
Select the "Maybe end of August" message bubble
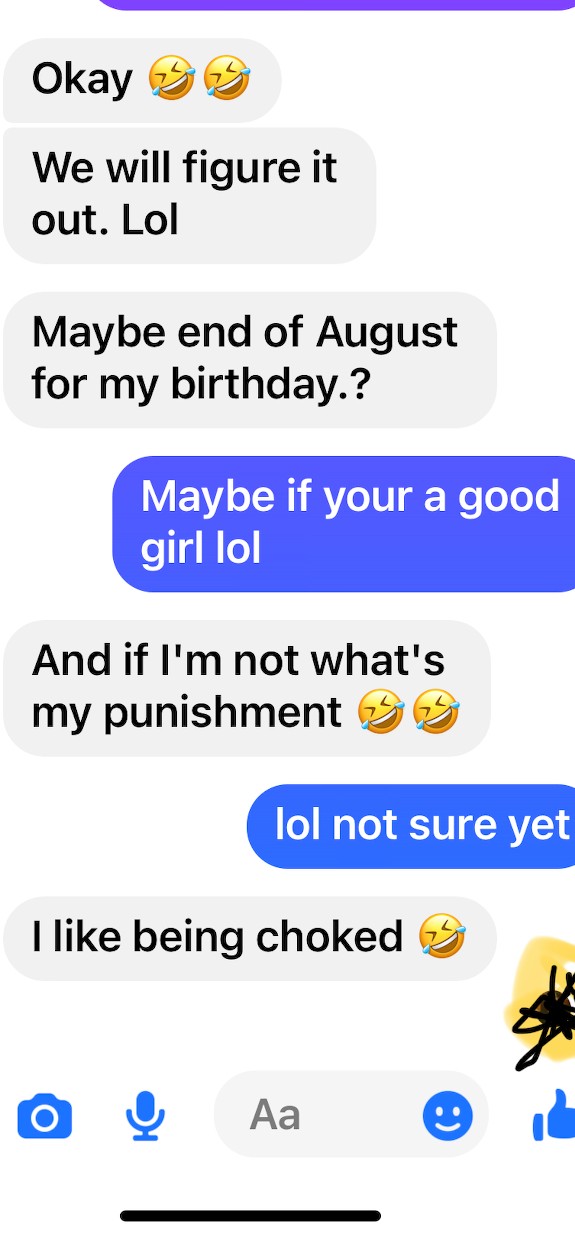coord(250,360)
